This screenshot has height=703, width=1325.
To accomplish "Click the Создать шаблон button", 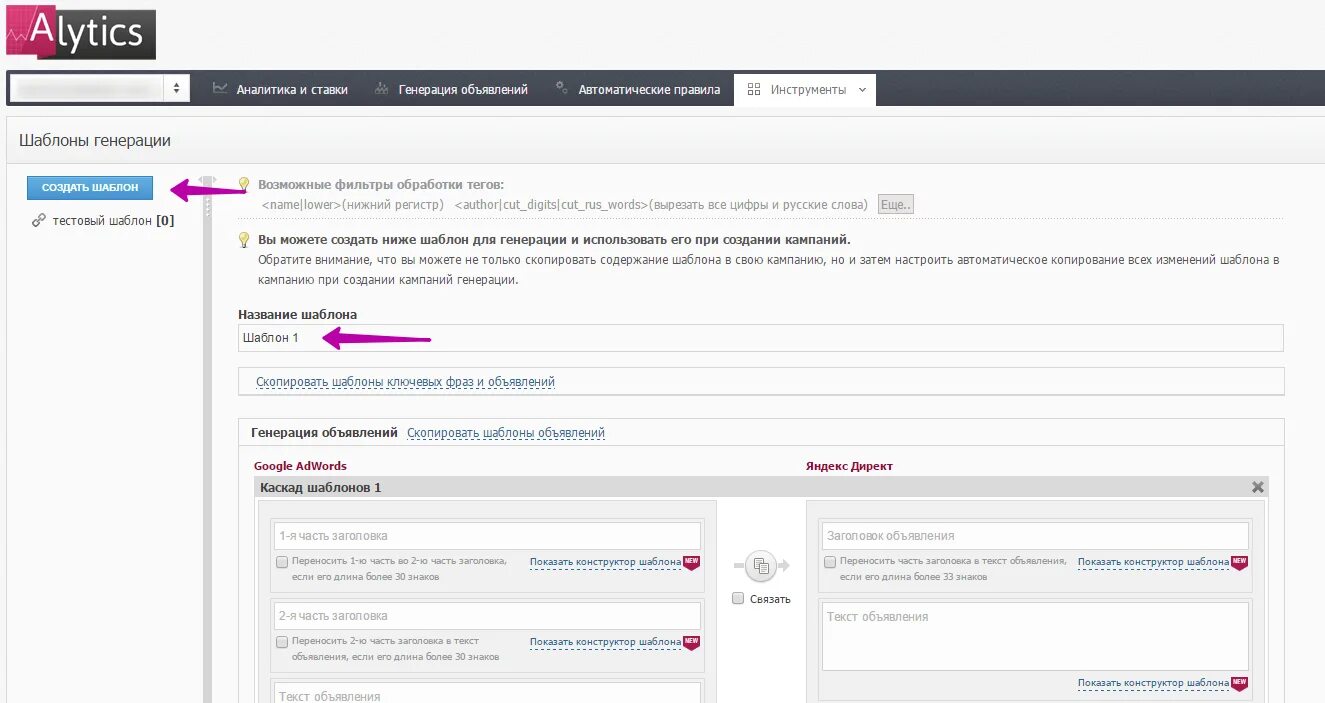I will pos(90,187).
